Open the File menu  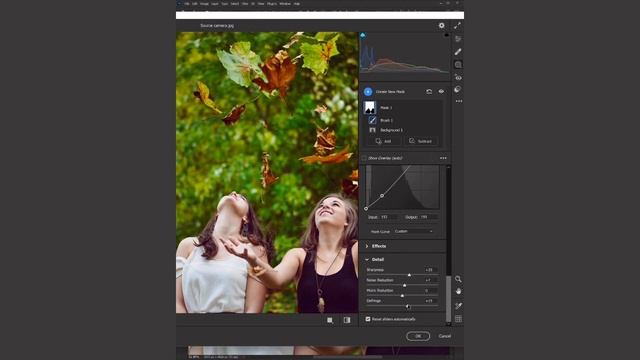pos(187,4)
